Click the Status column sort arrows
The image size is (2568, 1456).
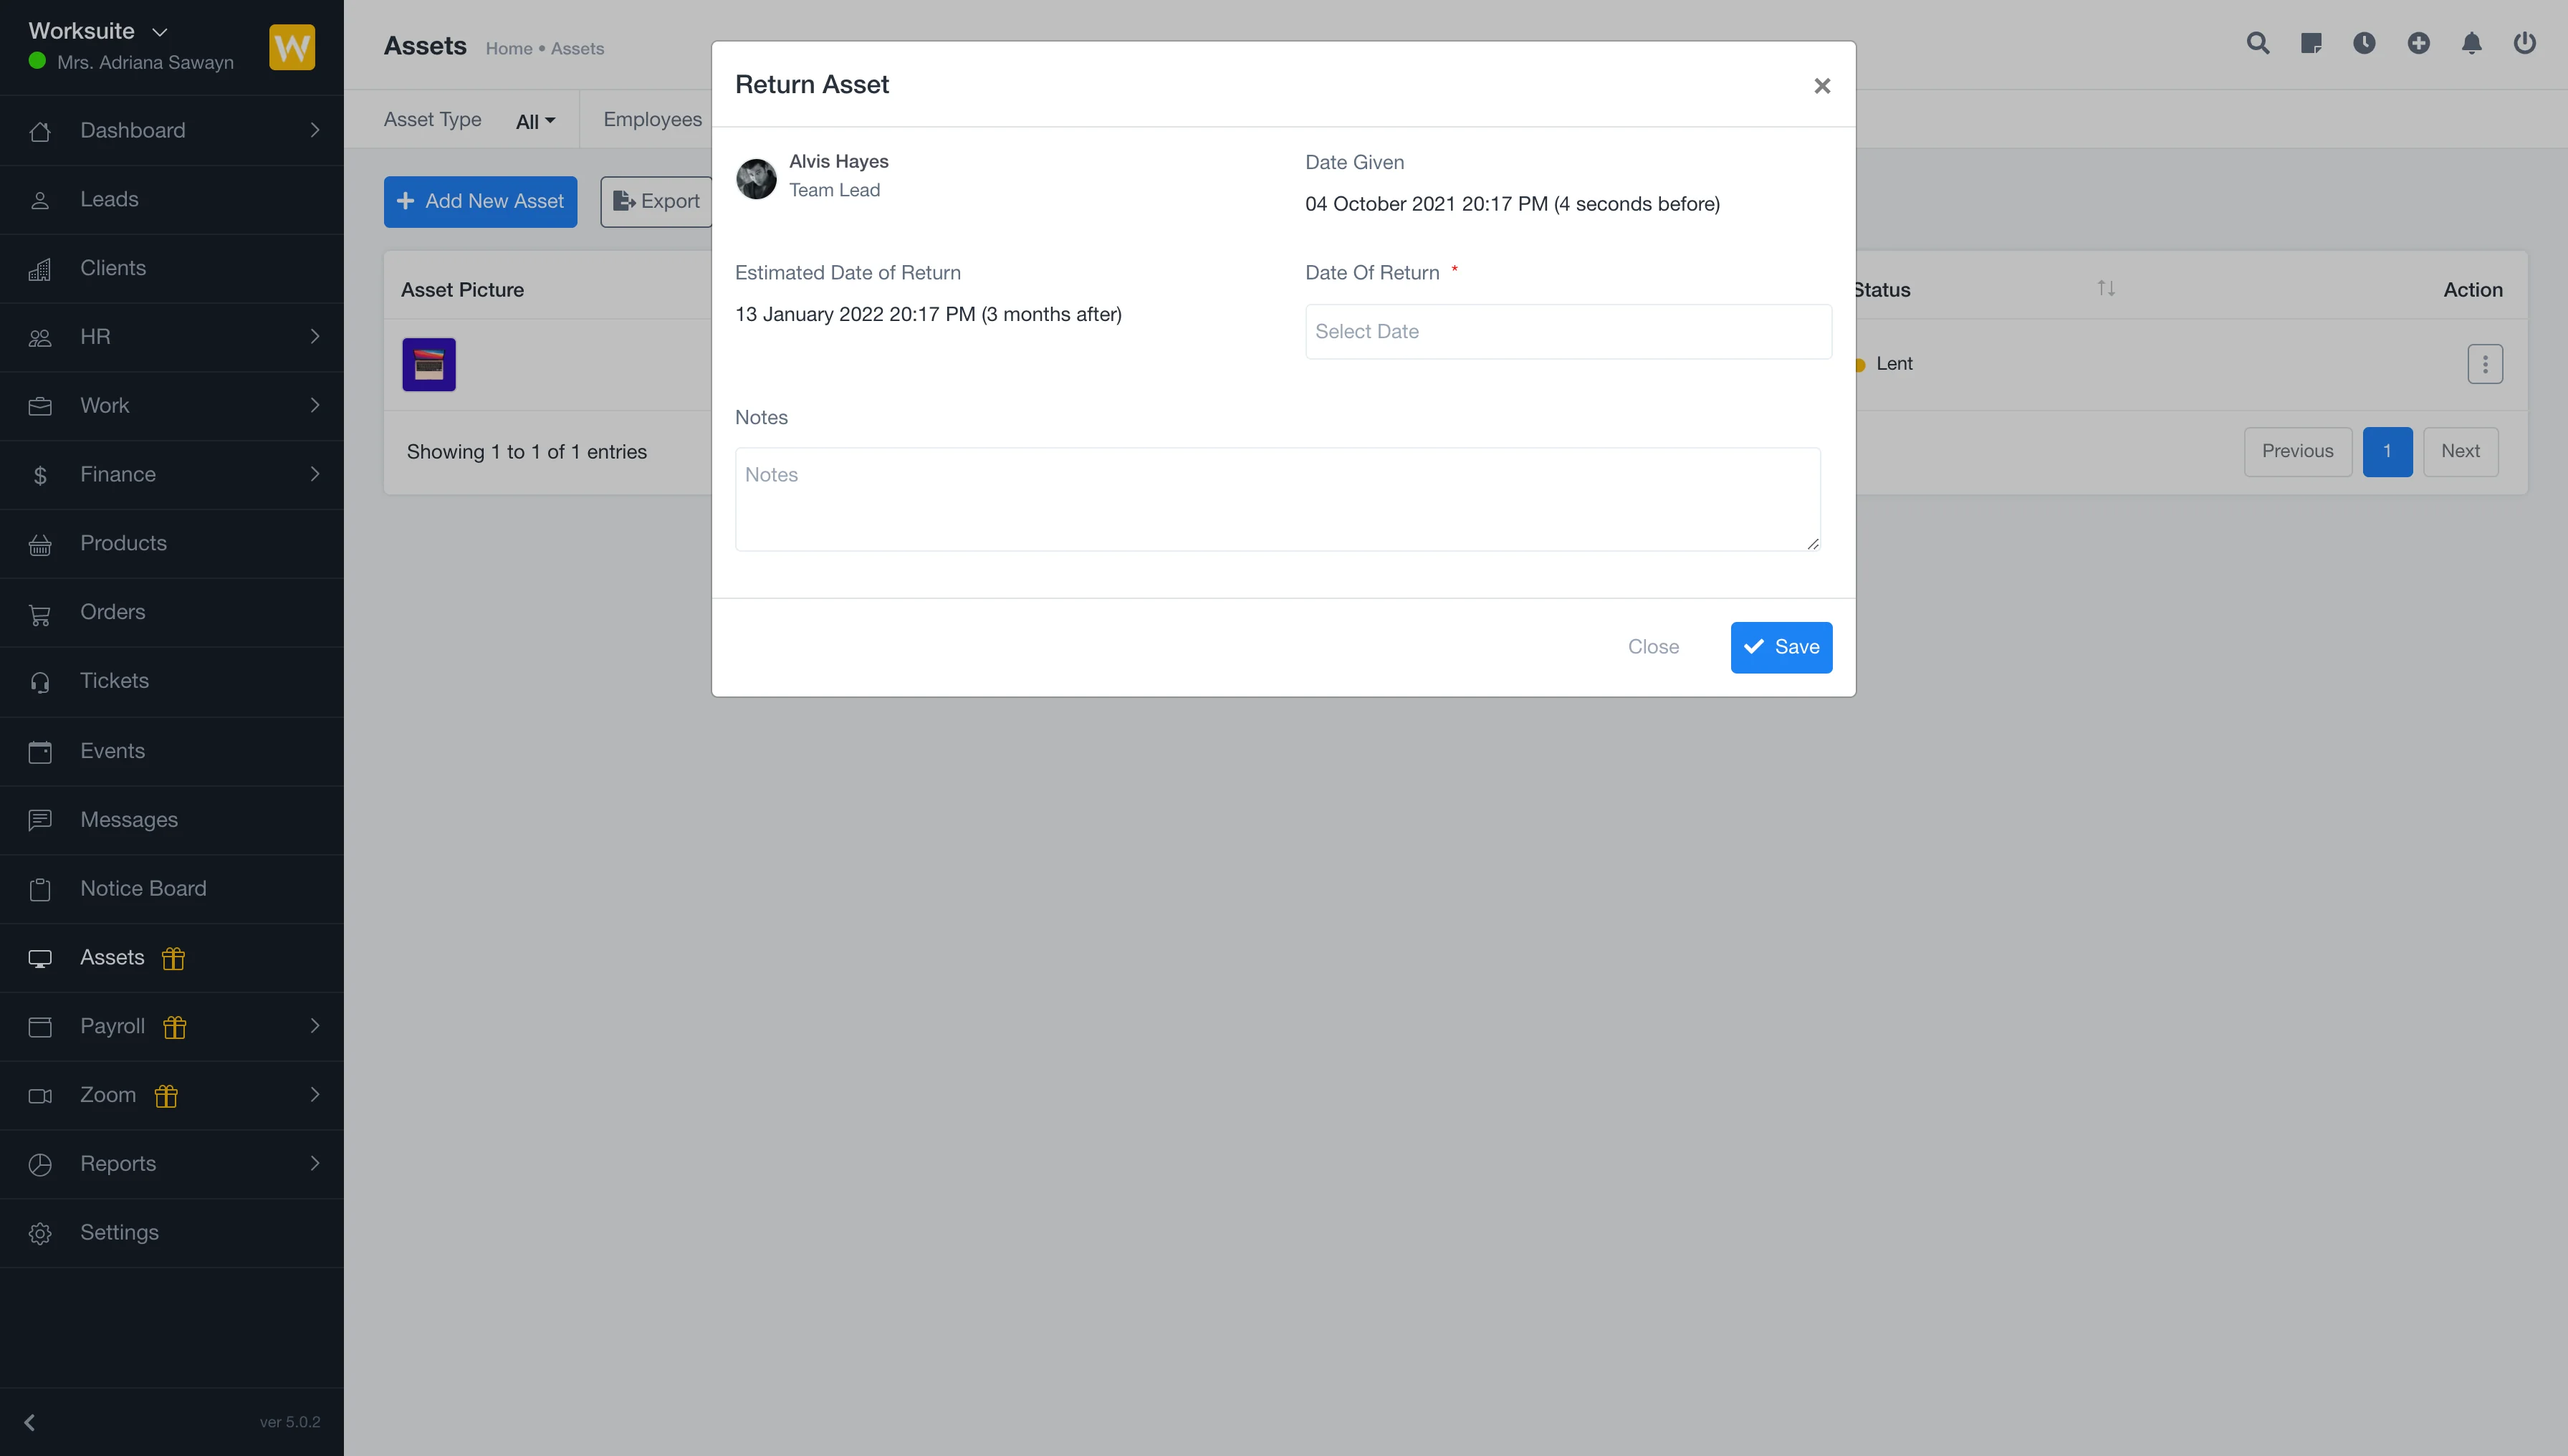(2106, 289)
